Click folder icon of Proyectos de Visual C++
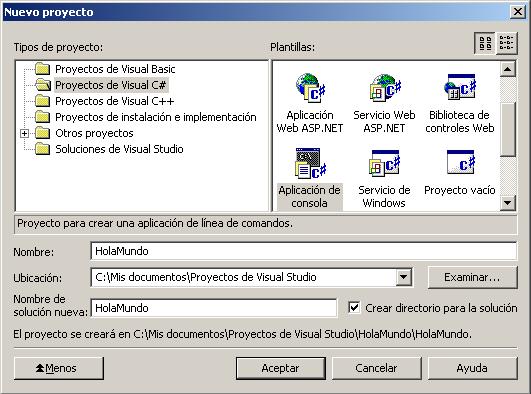This screenshot has height=394, width=531. tap(43, 101)
